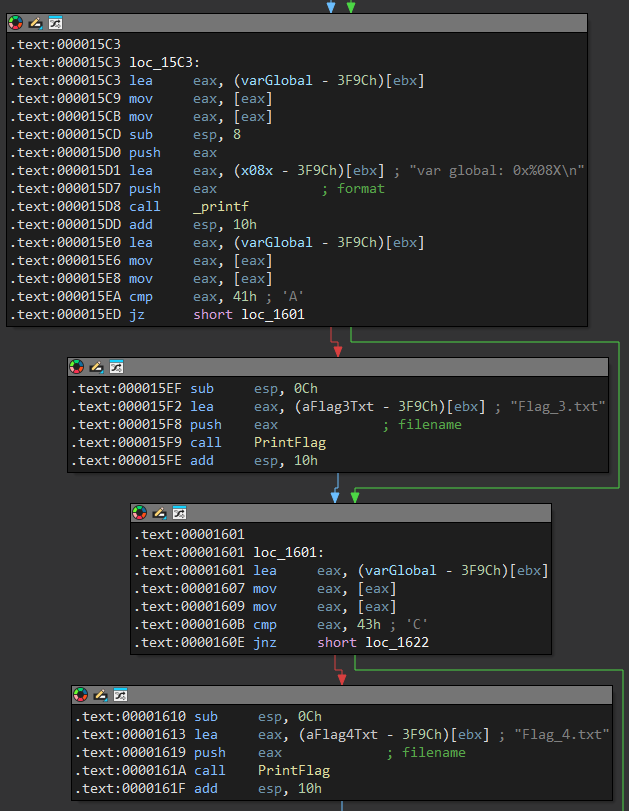Click the pencil icon on the Flag_4.txt block
The image size is (629, 811).
tap(101, 695)
